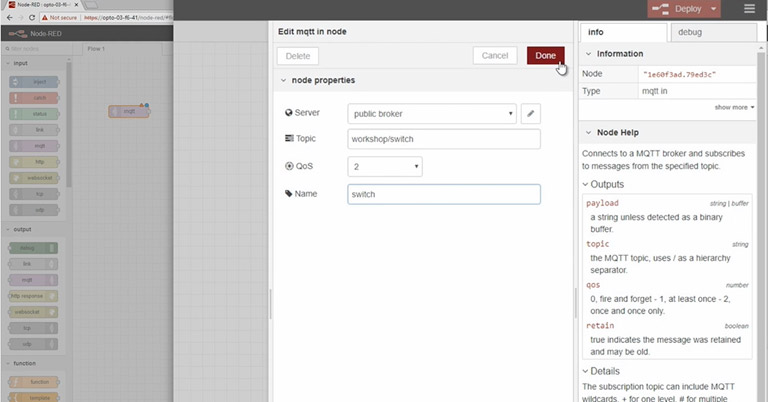Open the Server dropdown showing public broker
This screenshot has width=768, height=402.
[432, 113]
